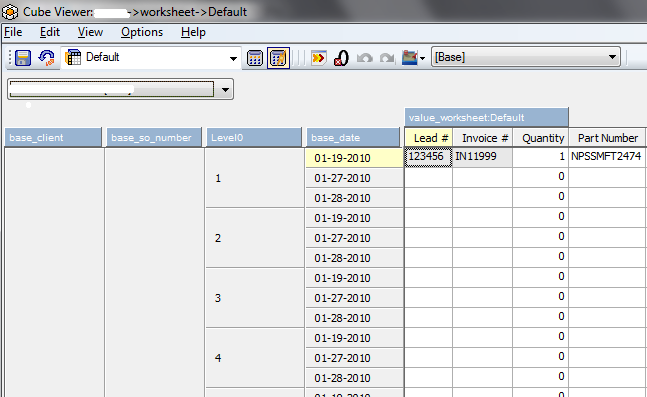Toggle the Suppress Zeros icon

click(341, 58)
